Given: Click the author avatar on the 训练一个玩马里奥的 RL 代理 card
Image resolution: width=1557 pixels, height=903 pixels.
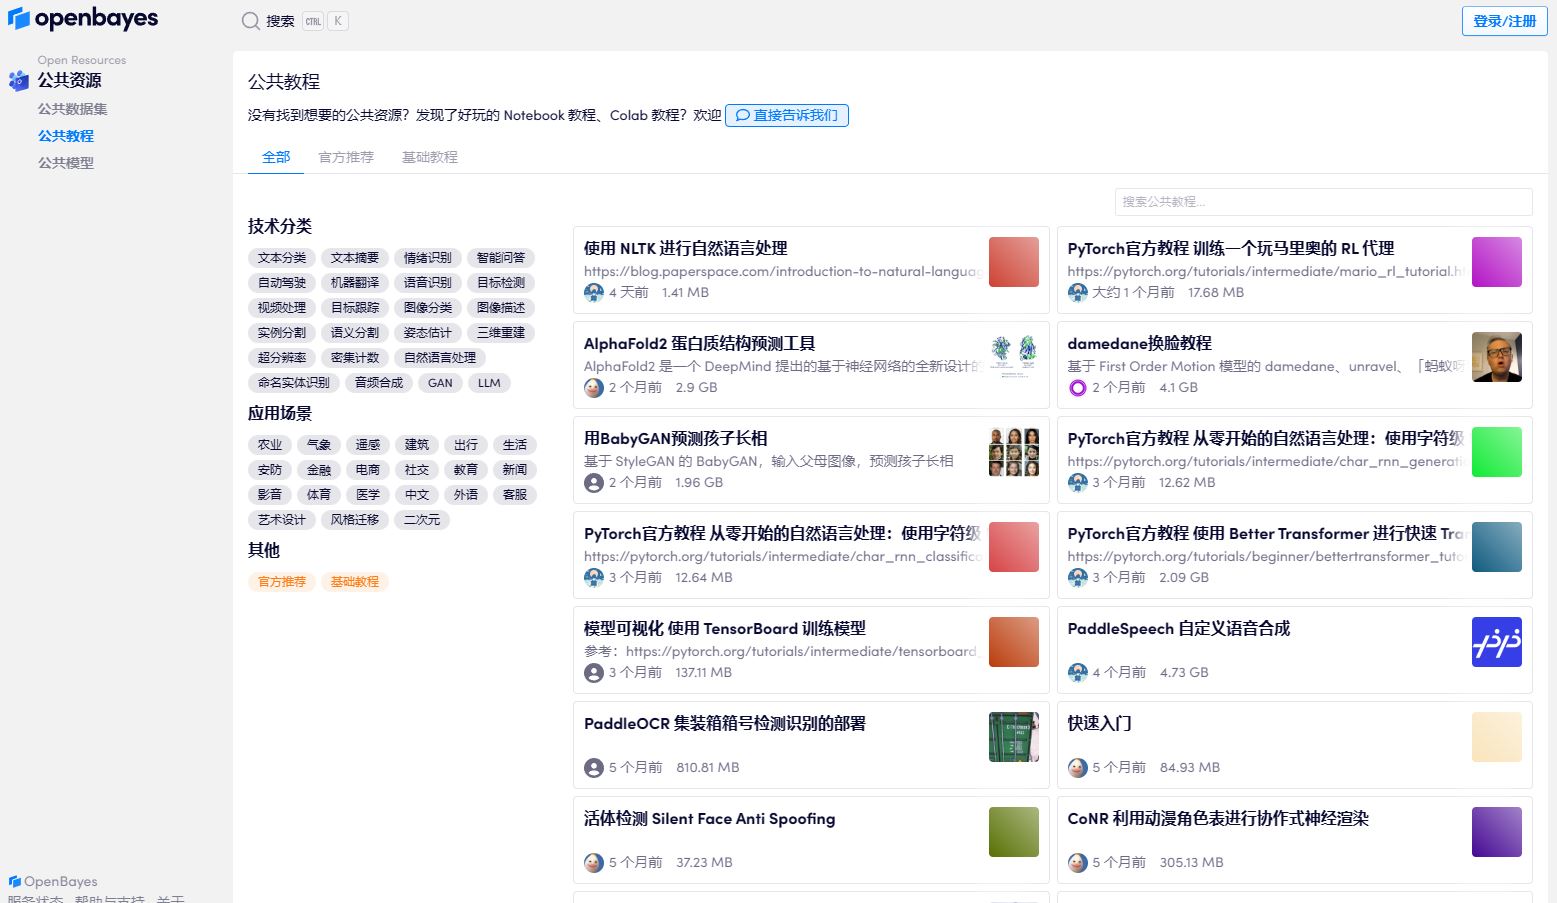Looking at the screenshot, I should [1078, 293].
